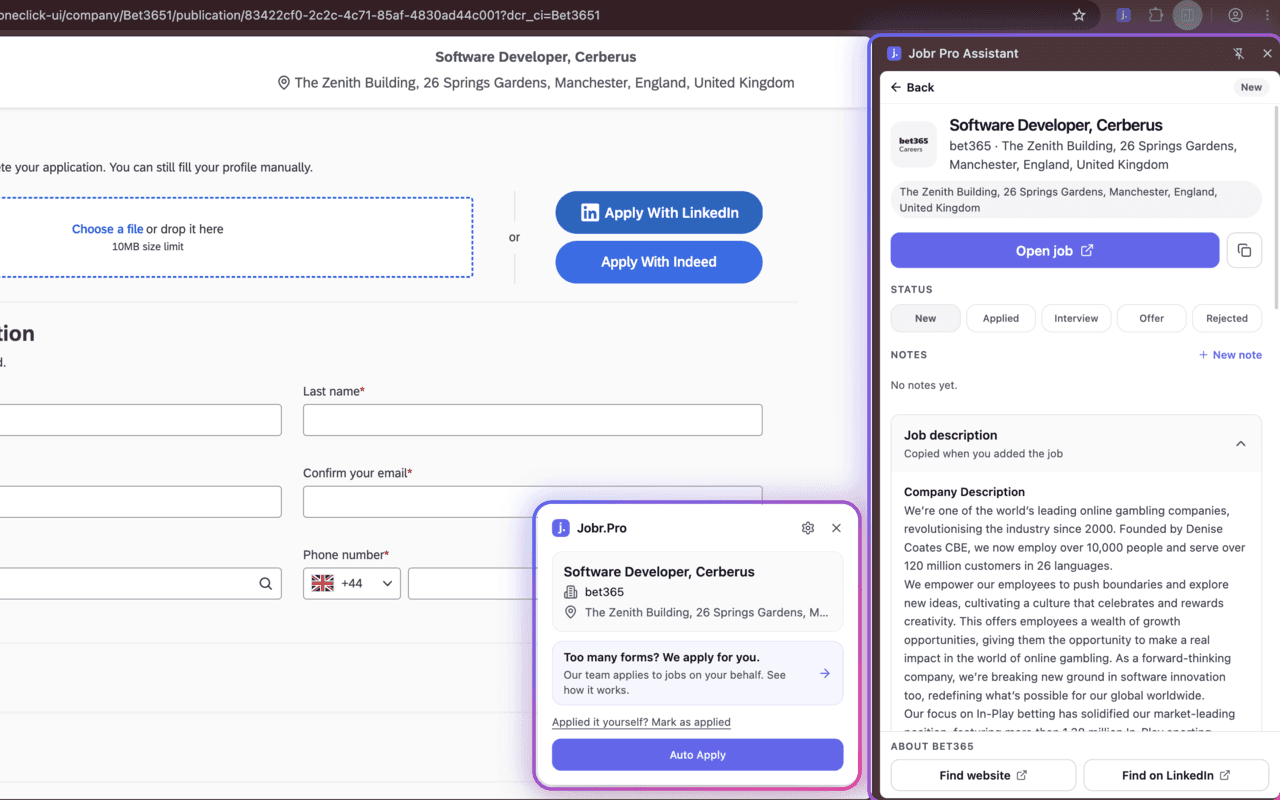Open the Jobr extension icon in browser toolbar
This screenshot has height=800, width=1280.
(1124, 15)
